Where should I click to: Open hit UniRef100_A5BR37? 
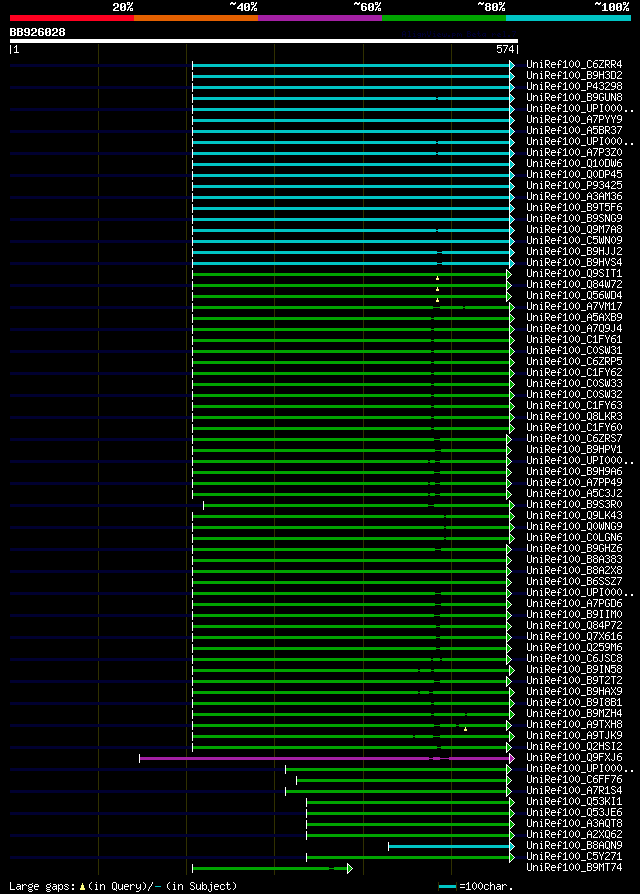click(x=574, y=131)
